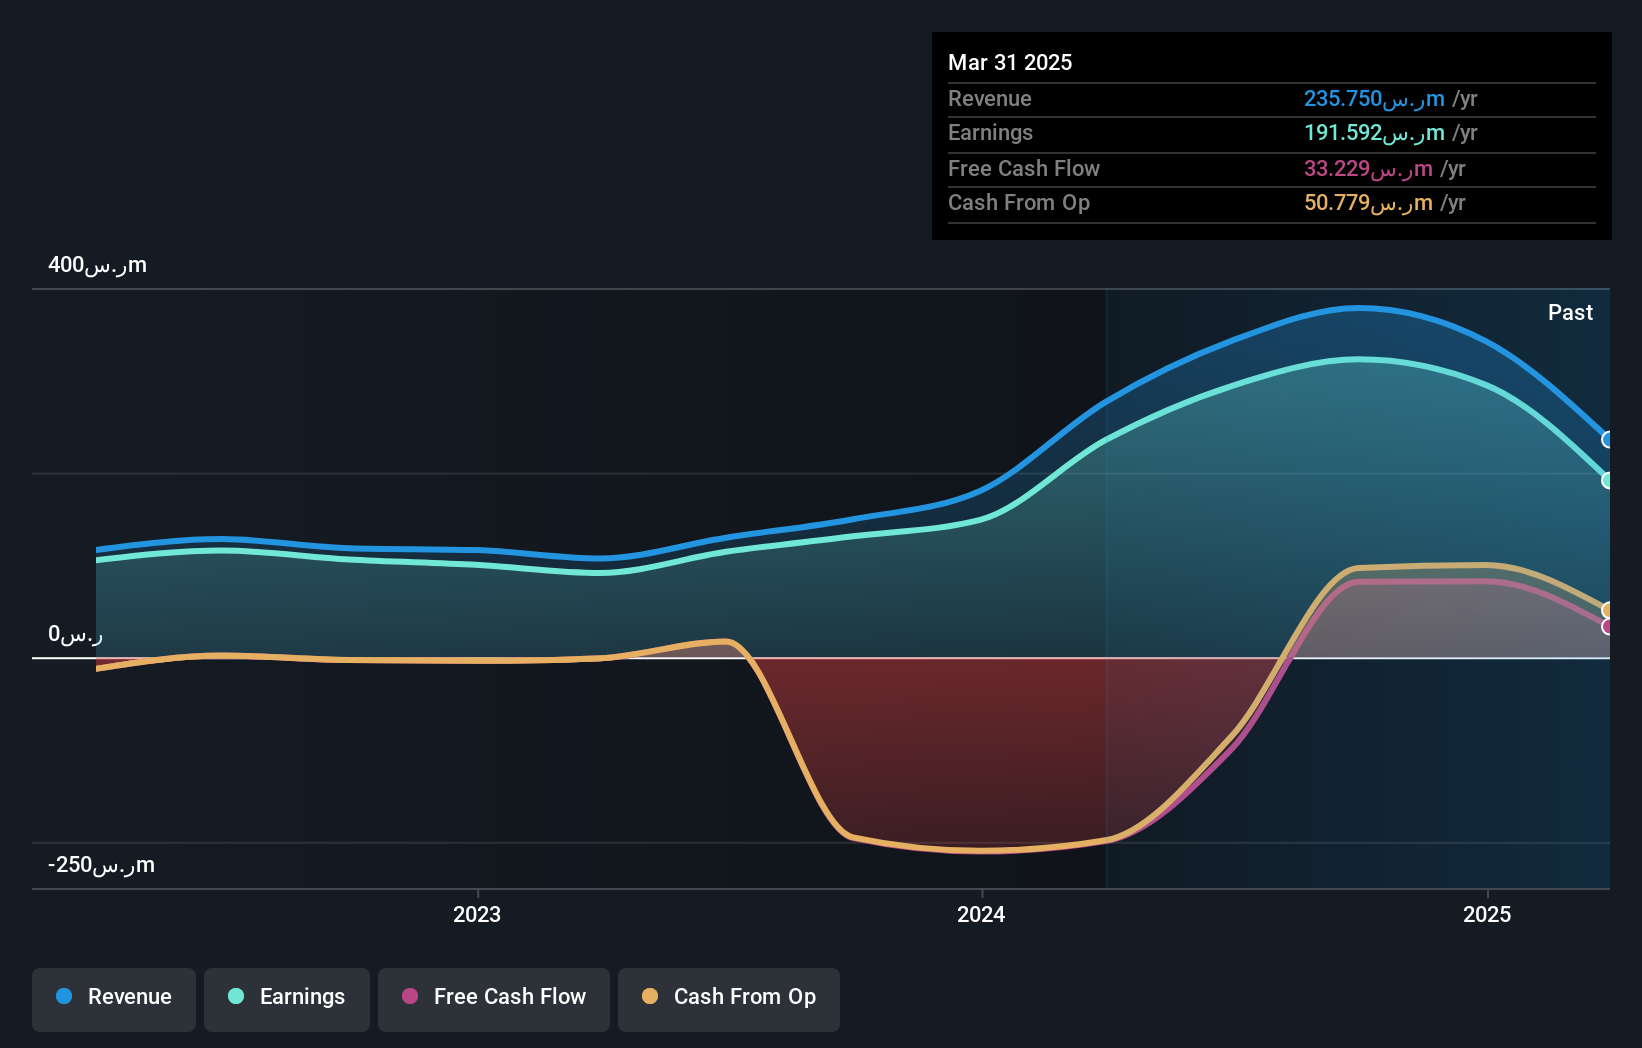Click the 'Revenue' row label in tooltip
This screenshot has width=1642, height=1048.
[989, 99]
